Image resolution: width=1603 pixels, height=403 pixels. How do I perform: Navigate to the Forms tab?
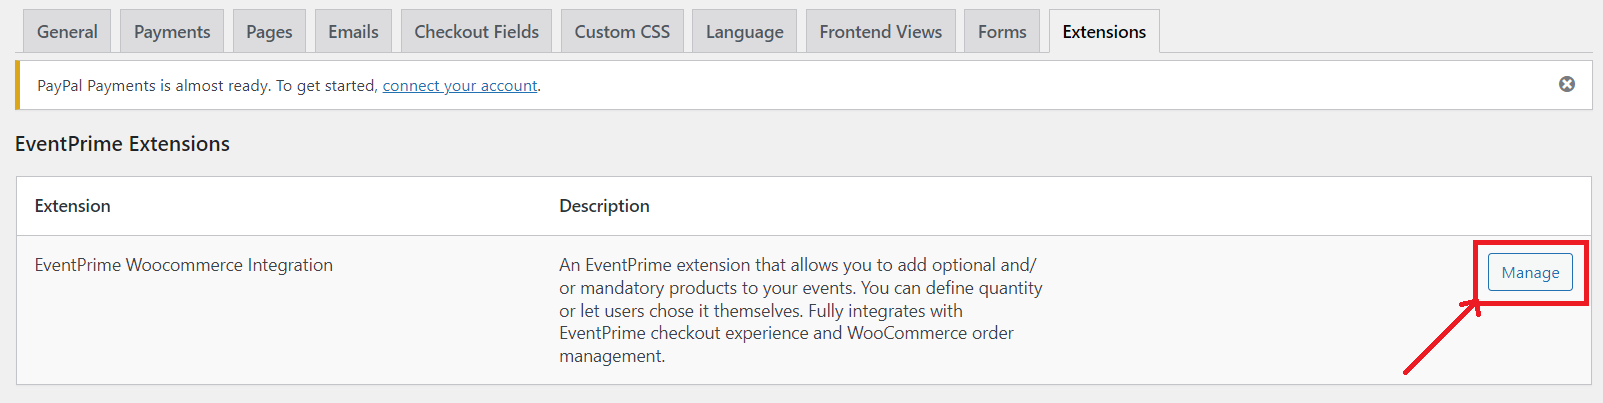click(x=1002, y=32)
